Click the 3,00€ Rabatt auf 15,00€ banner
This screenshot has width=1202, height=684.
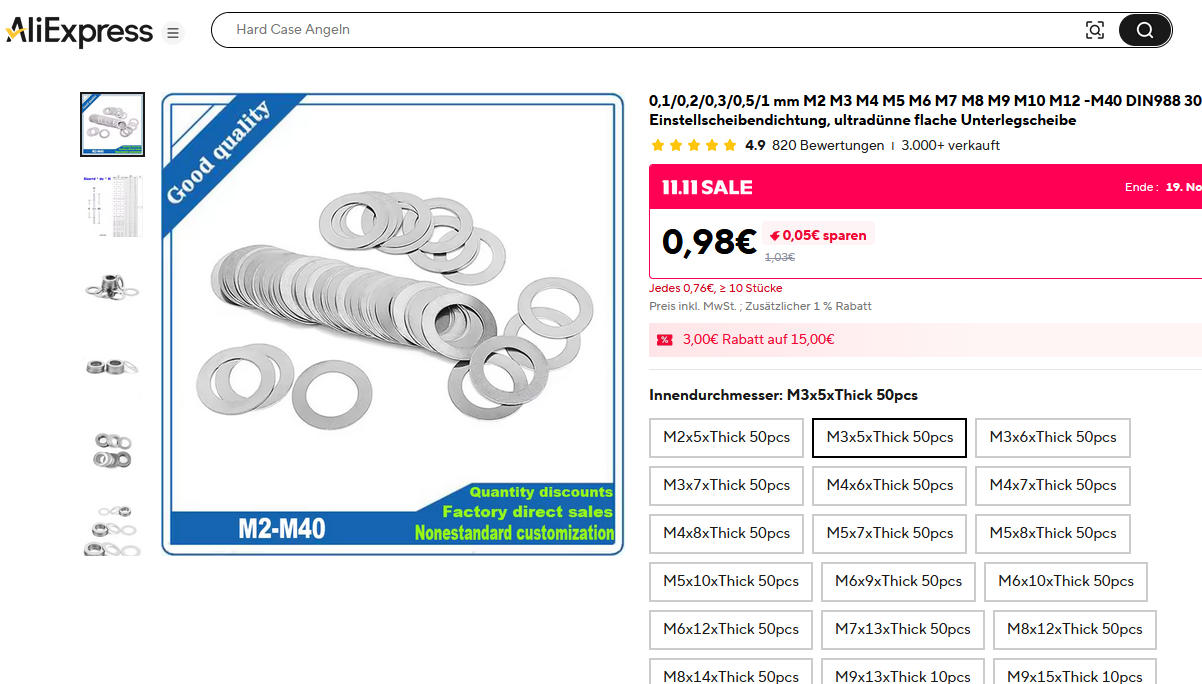[925, 340]
